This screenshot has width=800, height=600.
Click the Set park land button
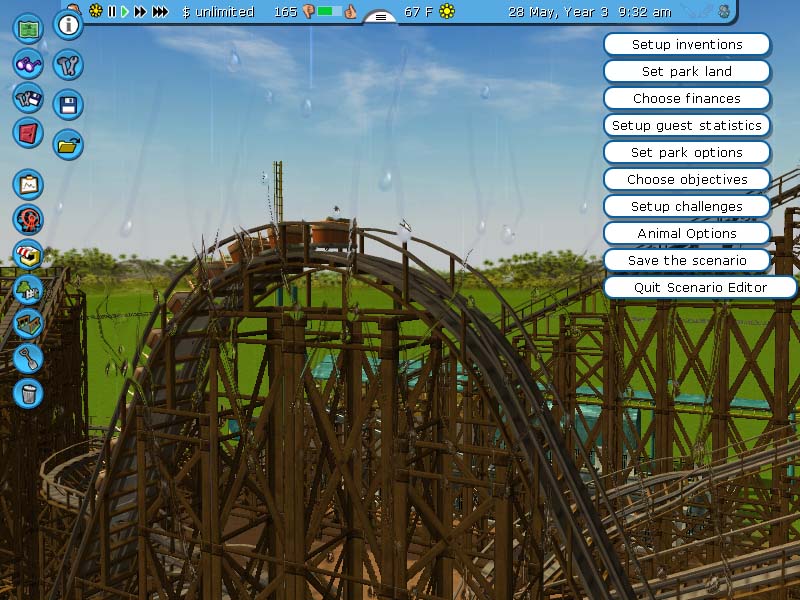pos(687,71)
